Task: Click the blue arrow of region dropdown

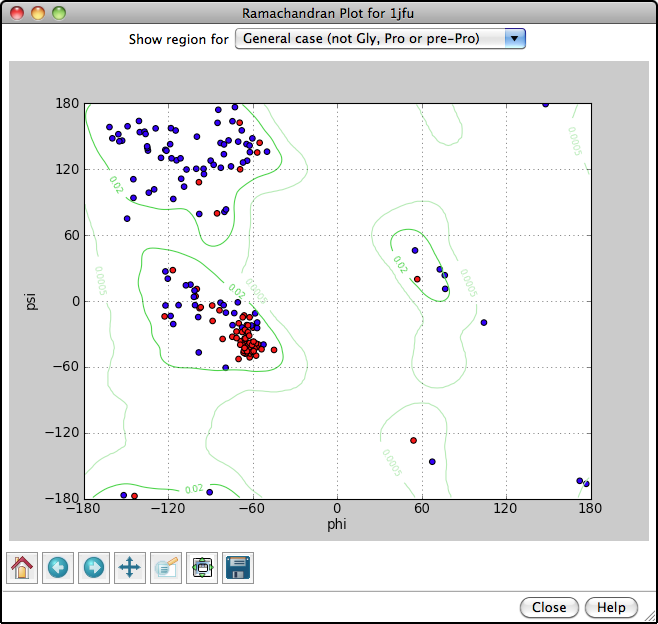Action: point(514,39)
